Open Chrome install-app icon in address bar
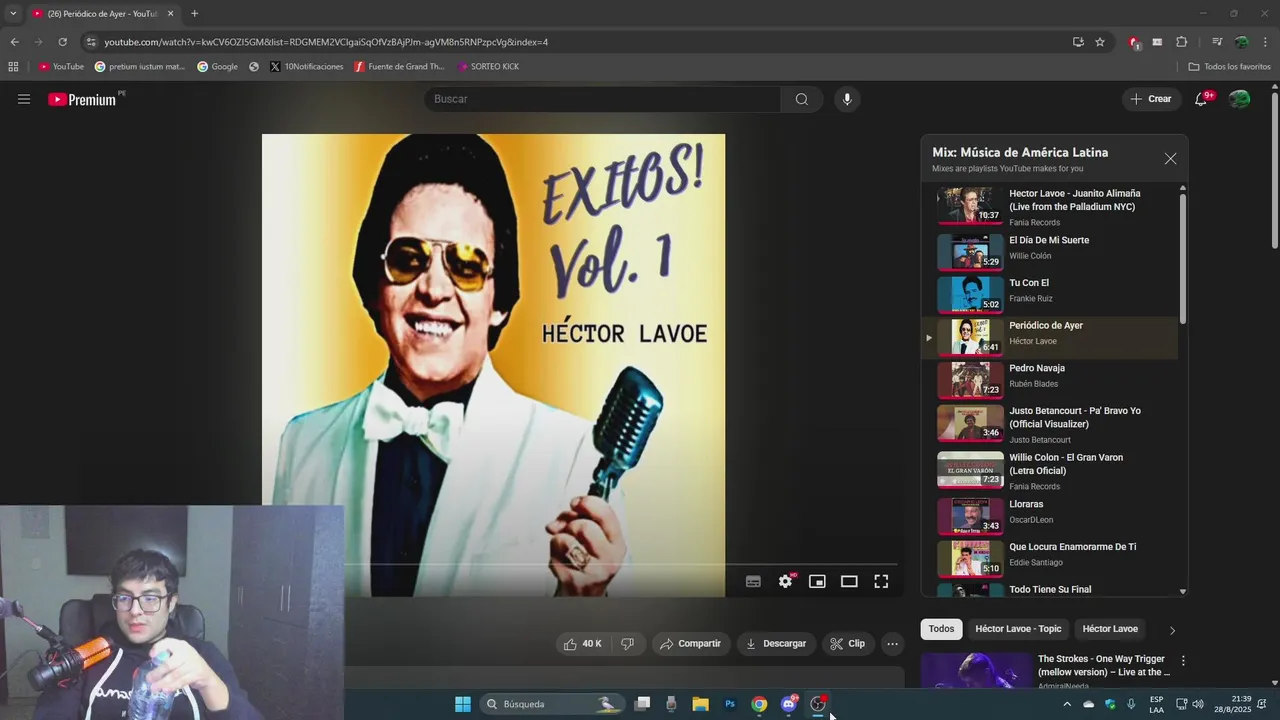Screen dimensions: 1280x720 1078,42
